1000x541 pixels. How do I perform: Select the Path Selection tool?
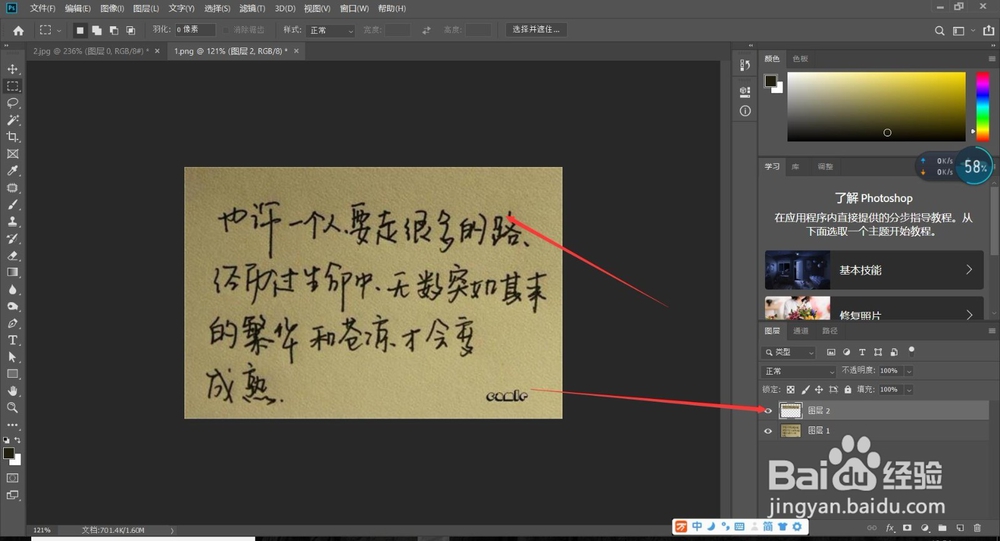coord(13,357)
